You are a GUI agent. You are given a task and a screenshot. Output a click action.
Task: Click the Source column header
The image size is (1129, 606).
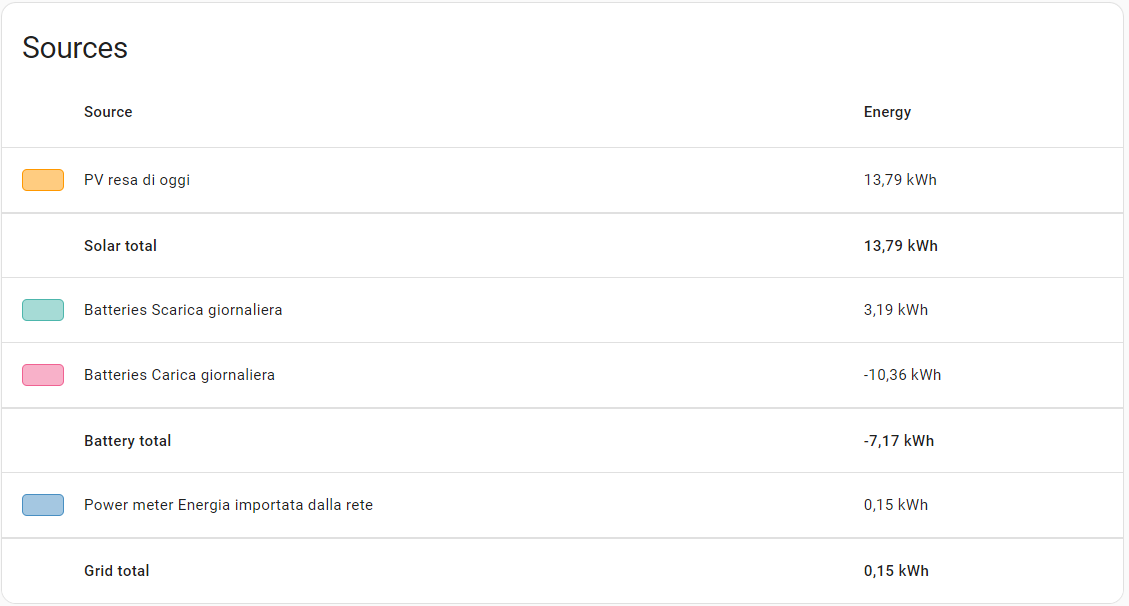tap(108, 112)
